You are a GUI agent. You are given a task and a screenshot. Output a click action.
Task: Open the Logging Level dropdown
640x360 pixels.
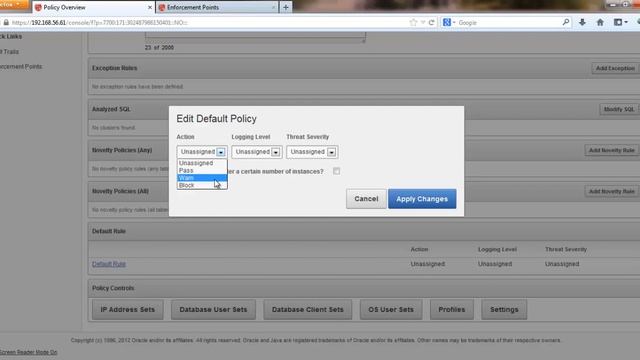pyautogui.click(x=257, y=152)
